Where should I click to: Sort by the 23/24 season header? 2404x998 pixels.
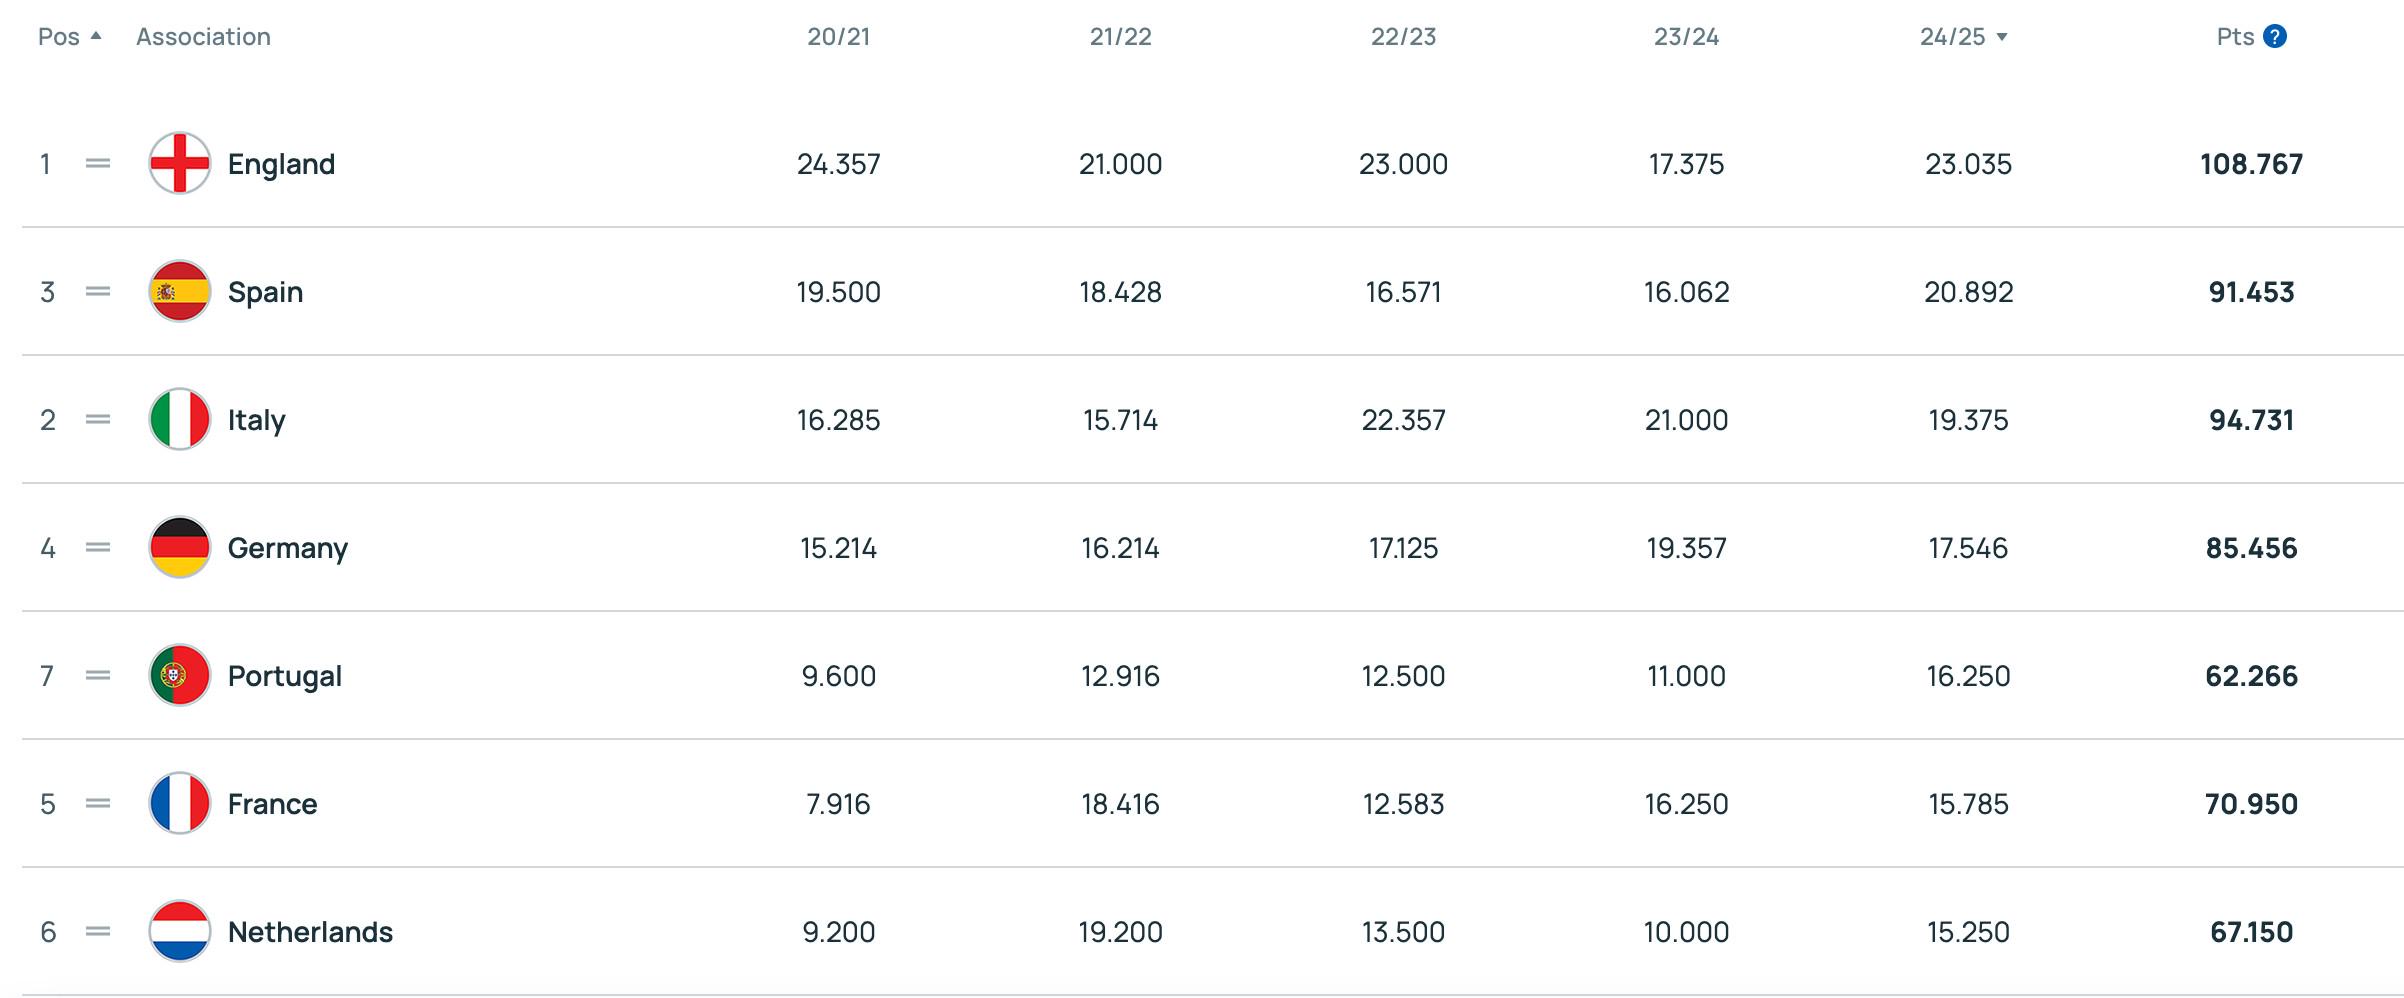click(1686, 37)
